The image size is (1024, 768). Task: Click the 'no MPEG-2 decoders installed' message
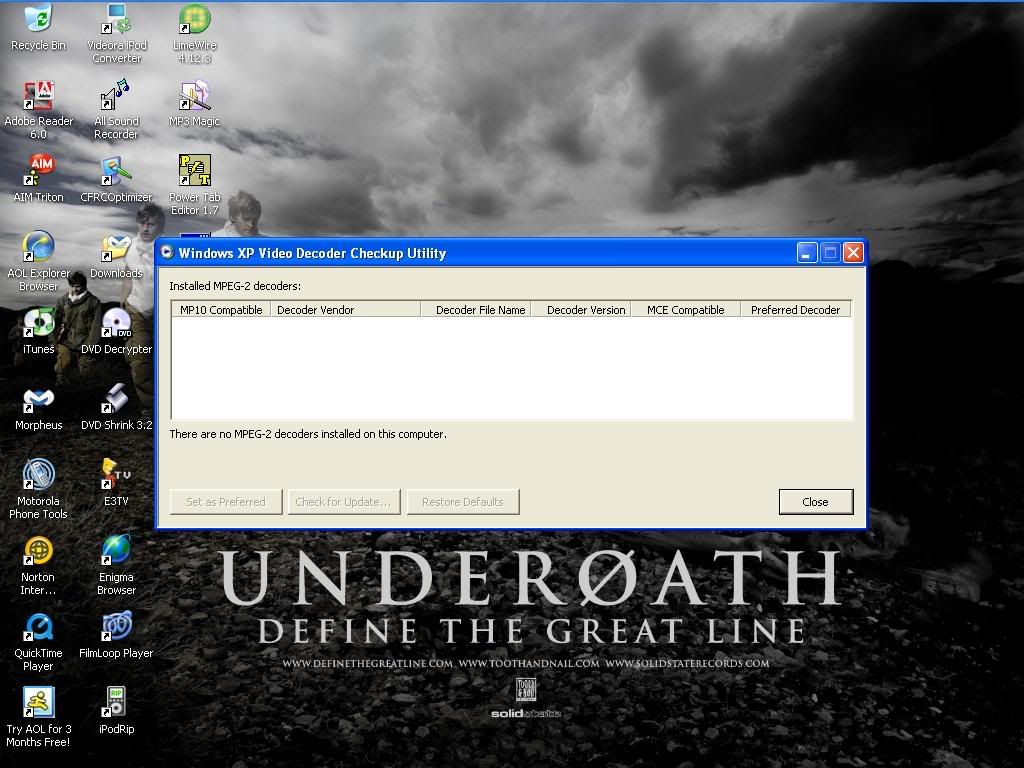(x=308, y=434)
